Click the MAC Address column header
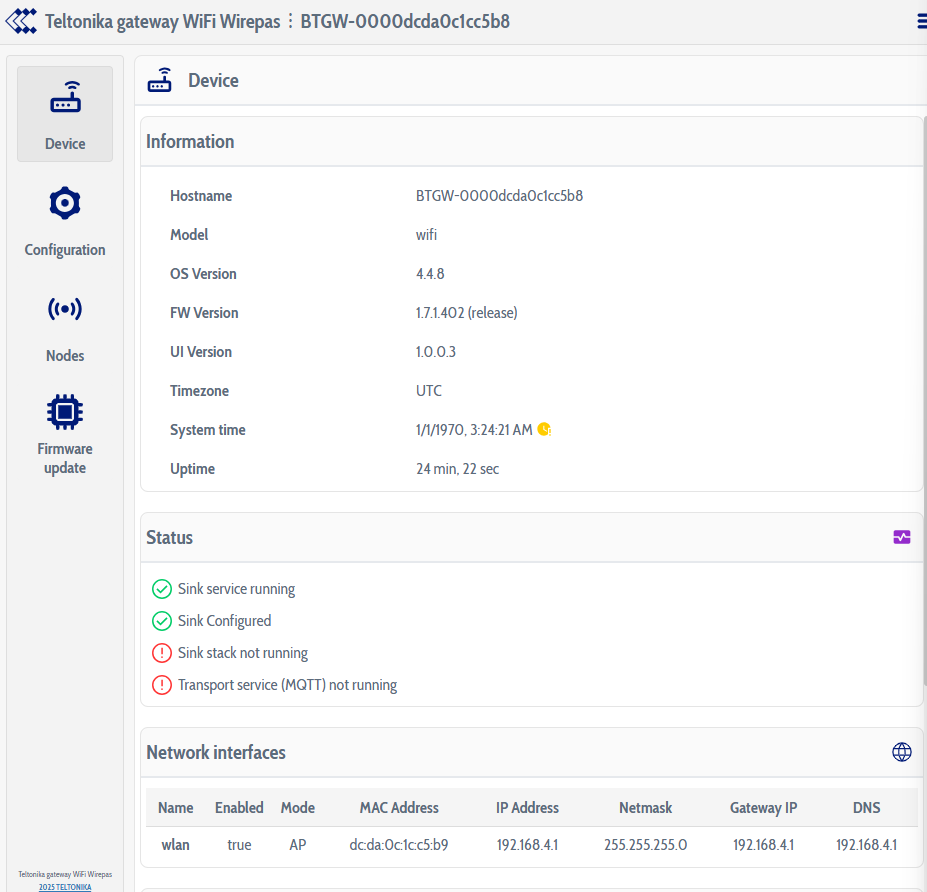This screenshot has height=892, width=927. pyautogui.click(x=399, y=808)
